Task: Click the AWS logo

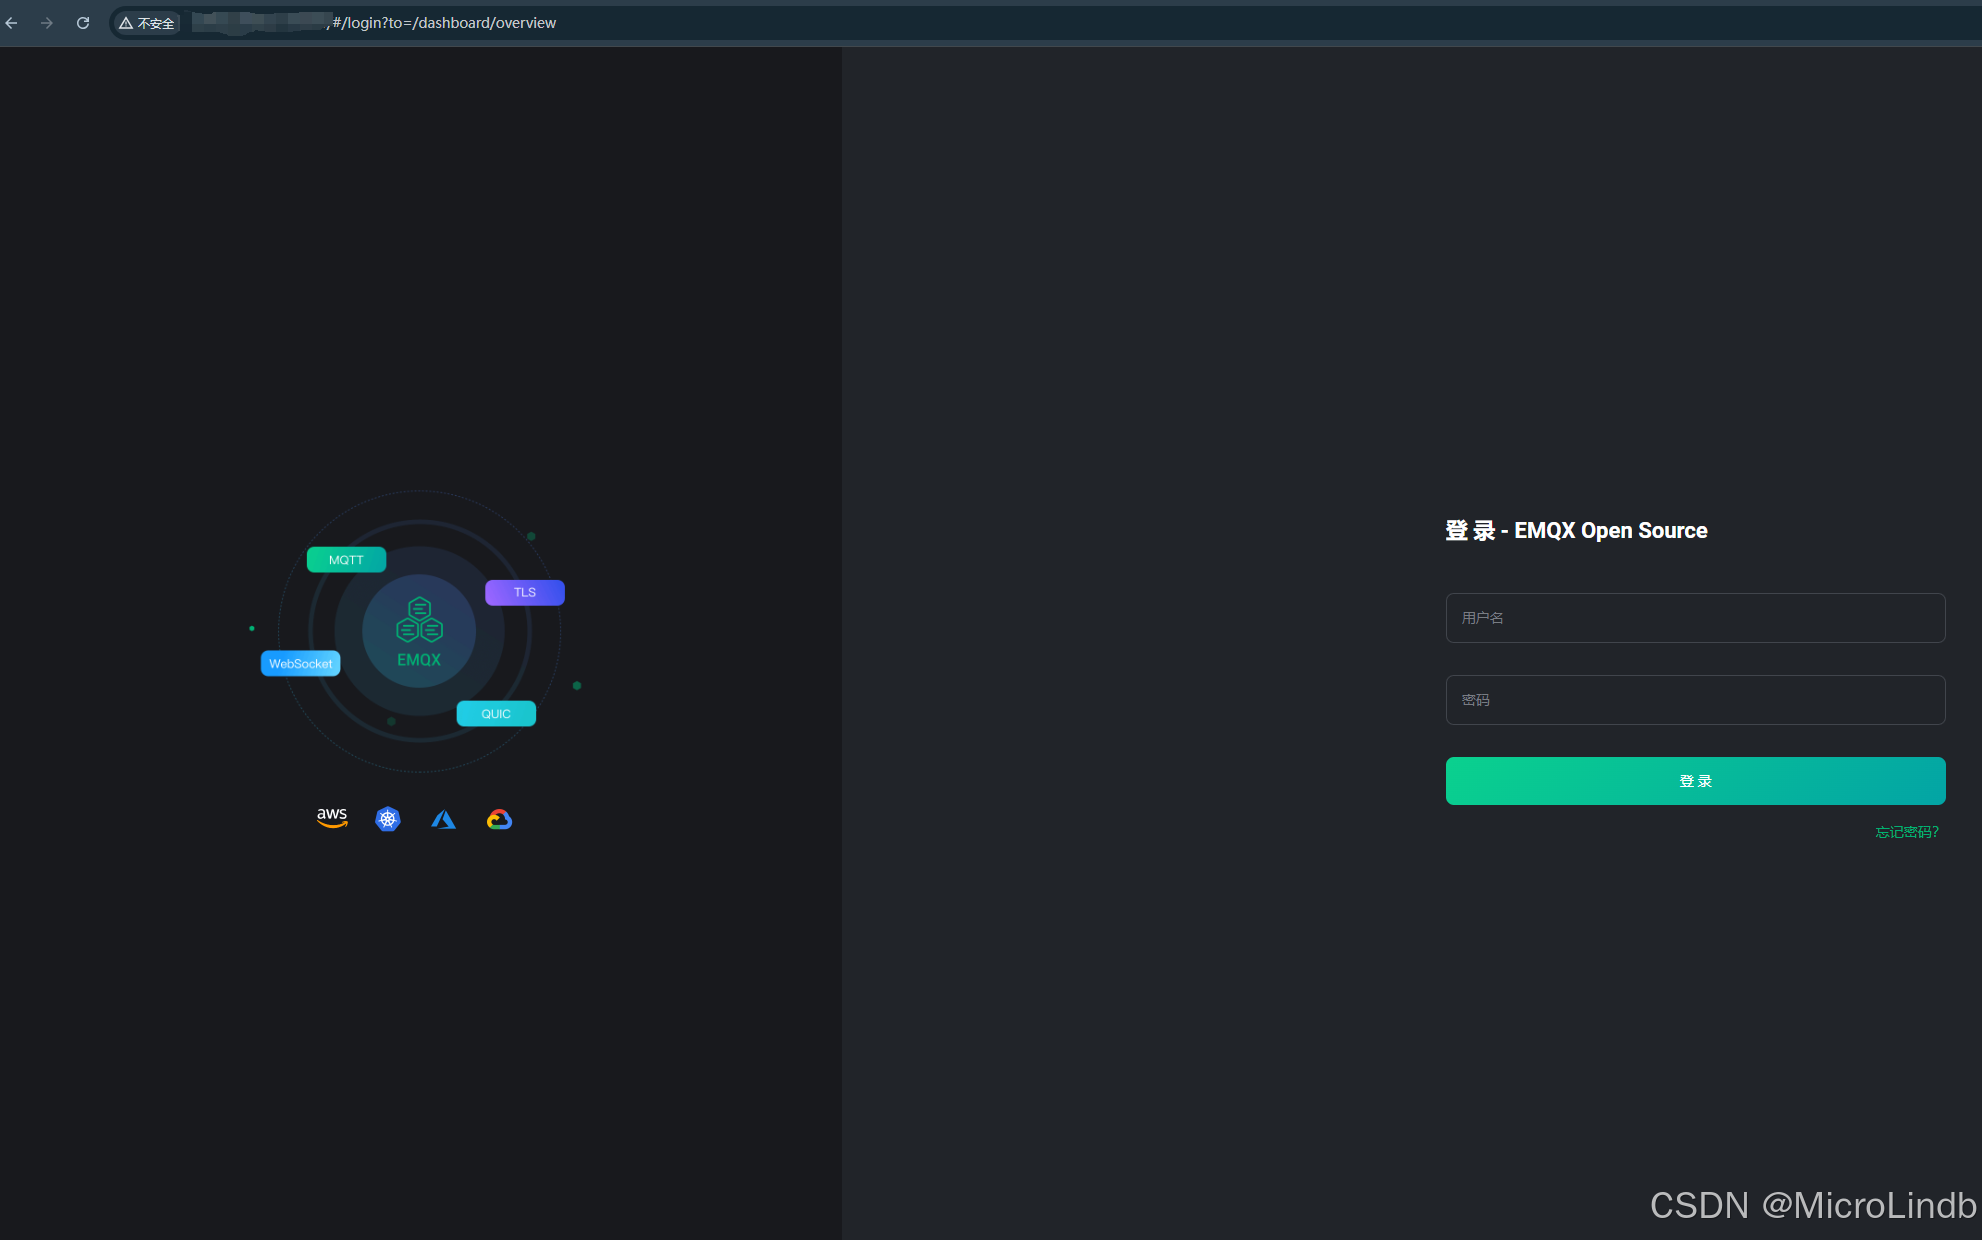Action: 332,818
